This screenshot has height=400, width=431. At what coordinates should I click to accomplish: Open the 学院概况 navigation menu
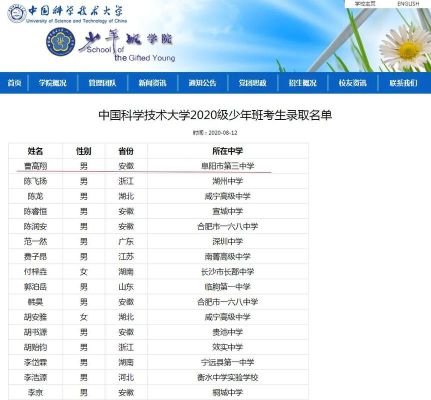53,83
